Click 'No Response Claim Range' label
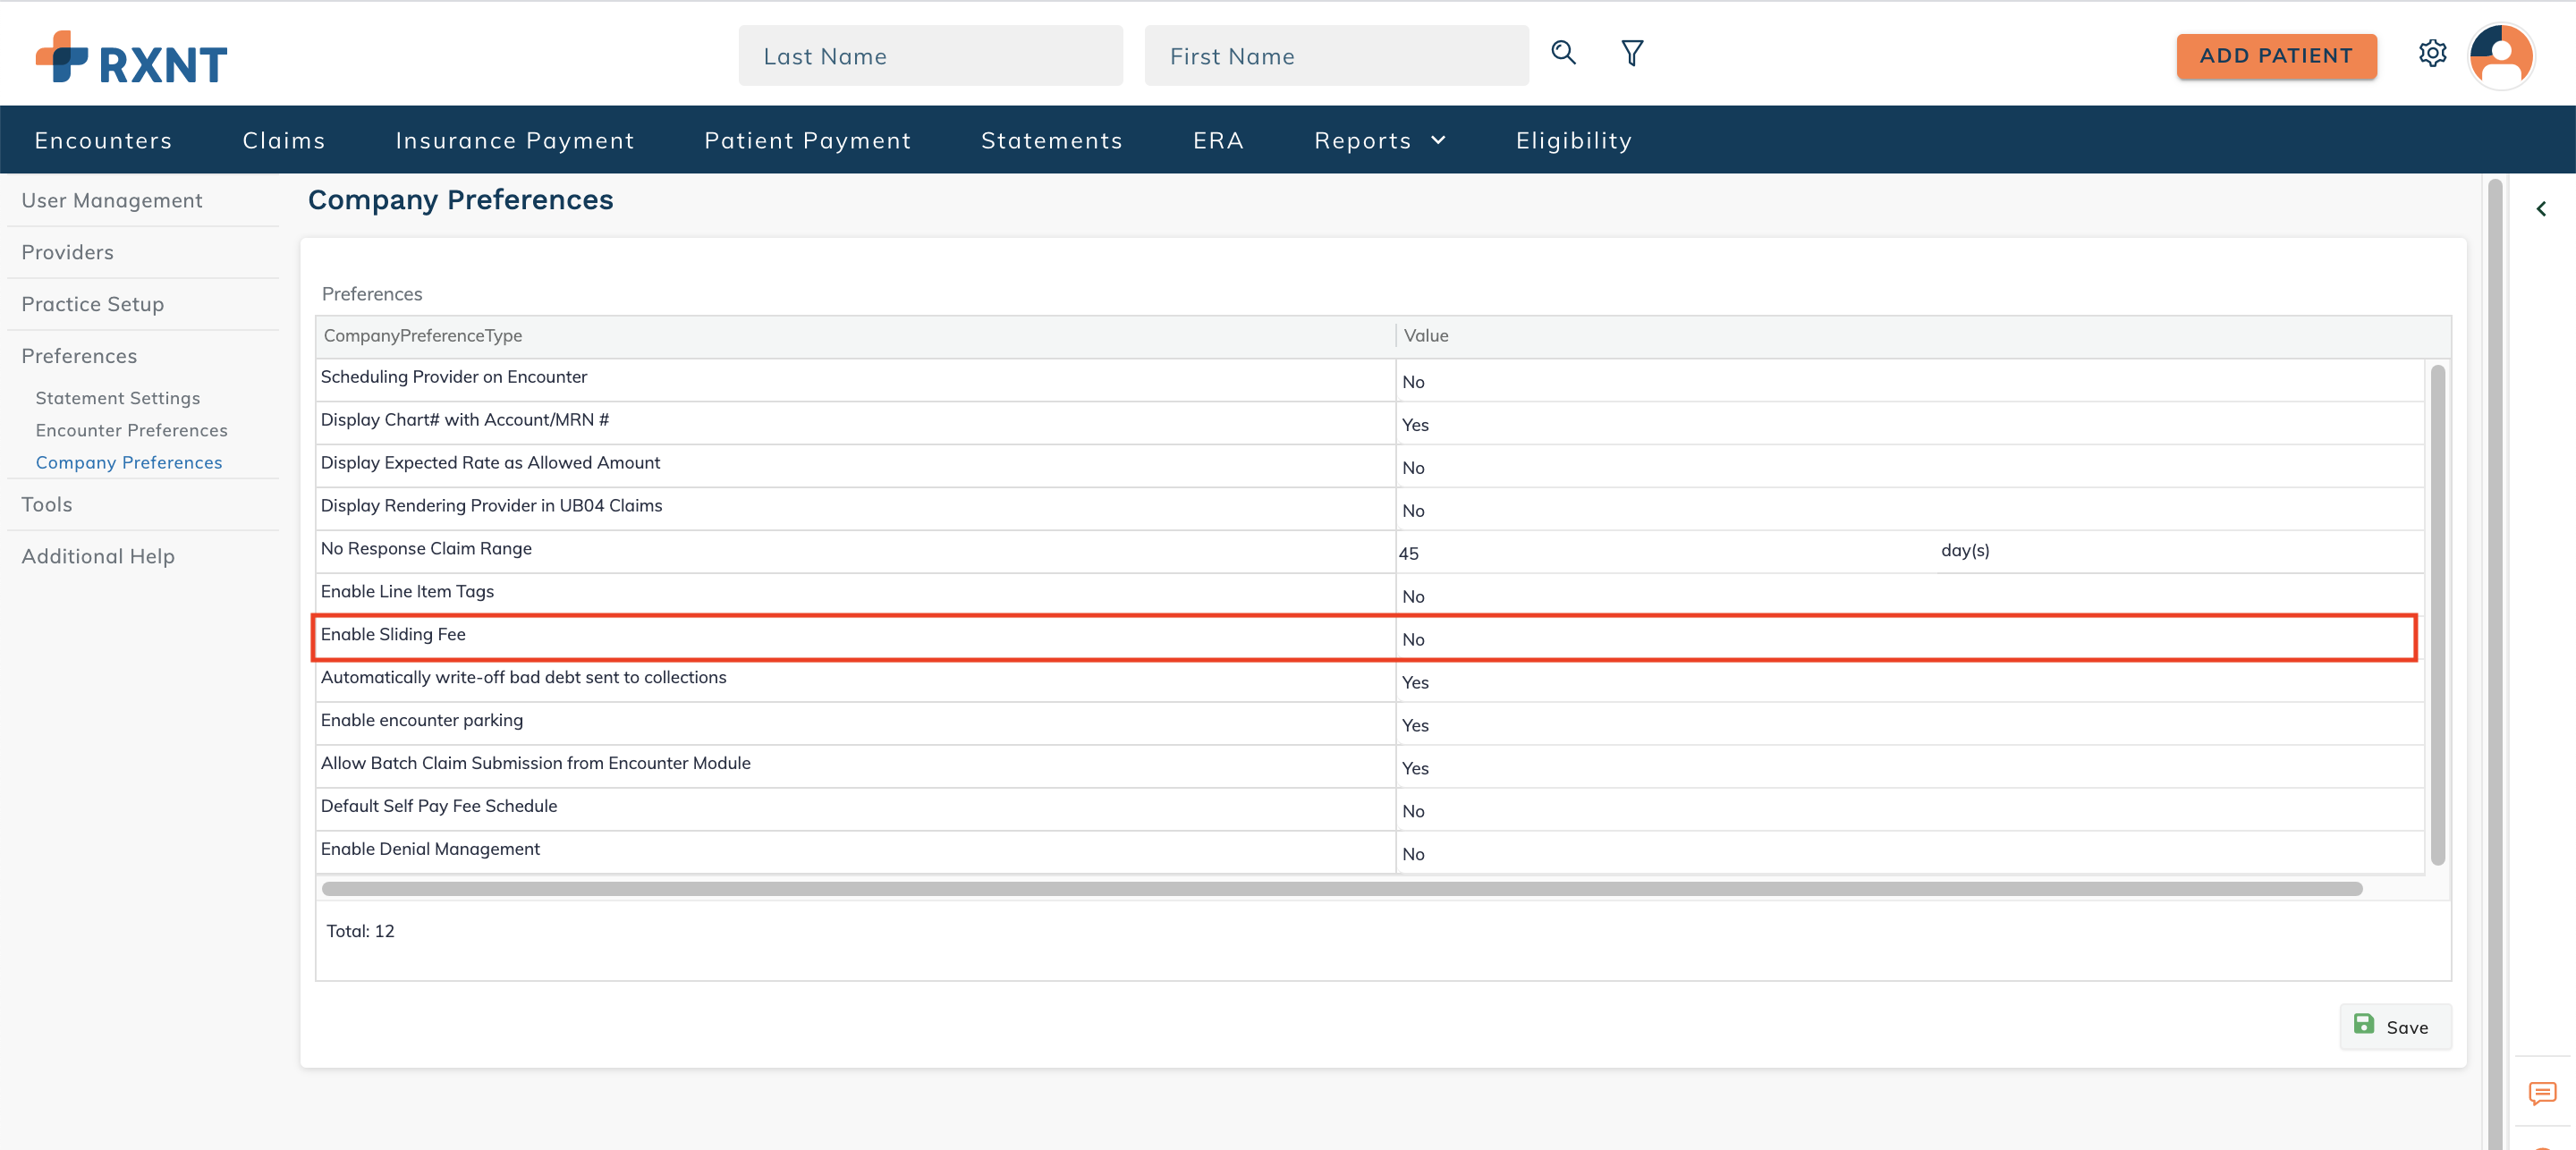The height and width of the screenshot is (1150, 2576). tap(426, 549)
